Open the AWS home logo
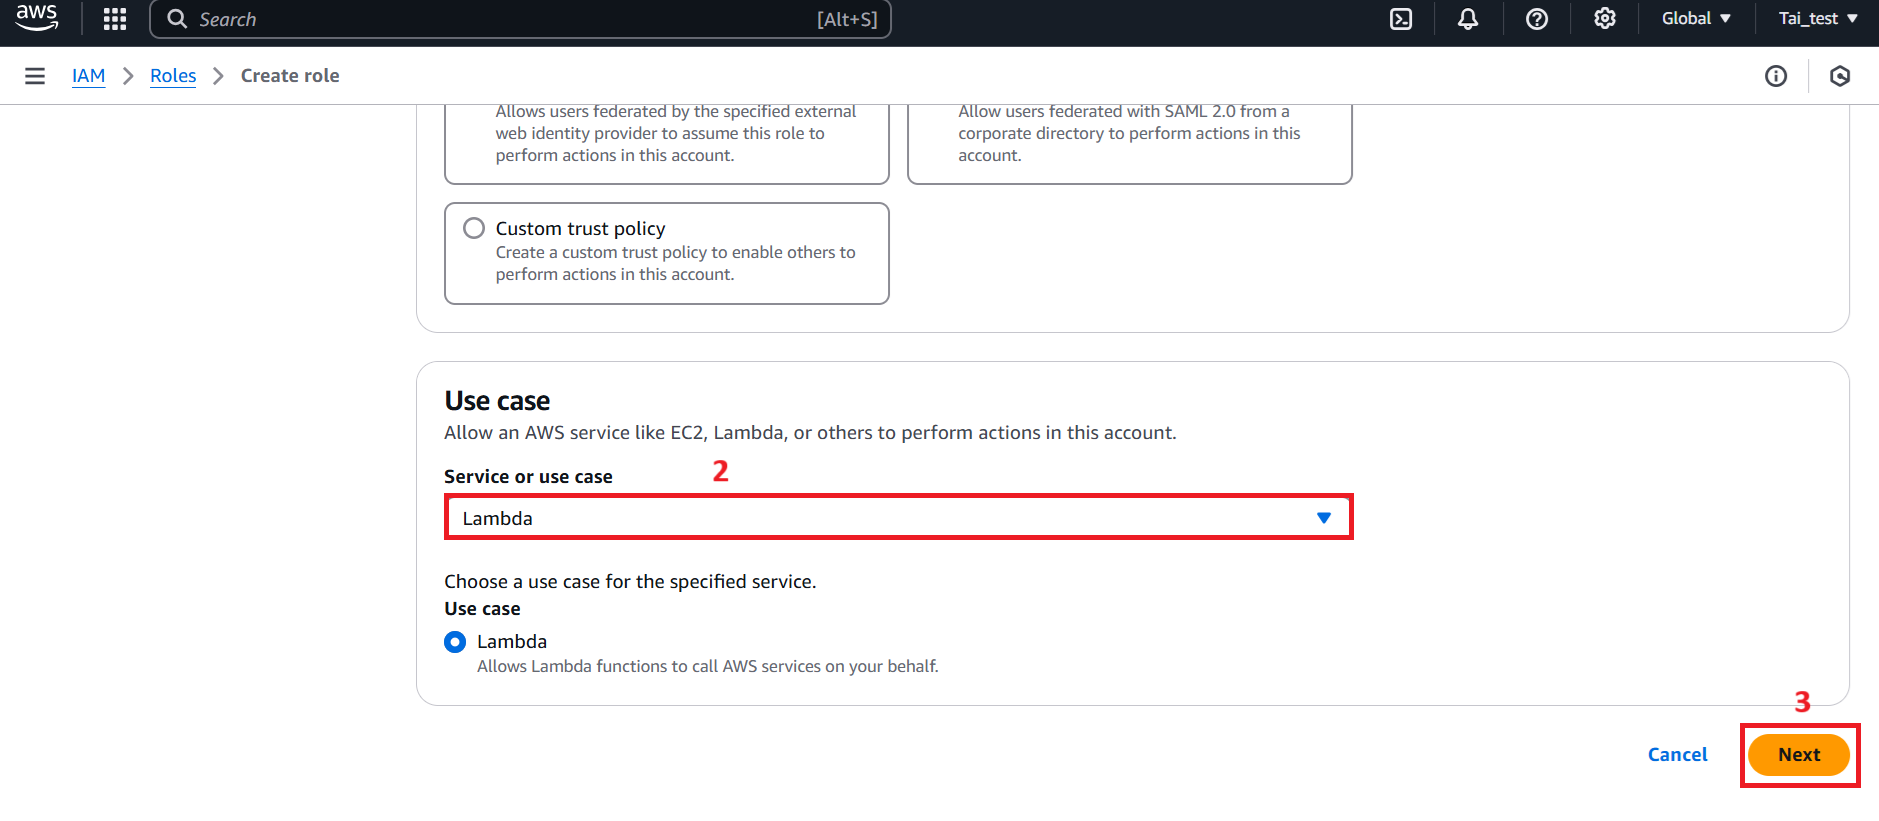This screenshot has height=821, width=1879. (x=37, y=18)
